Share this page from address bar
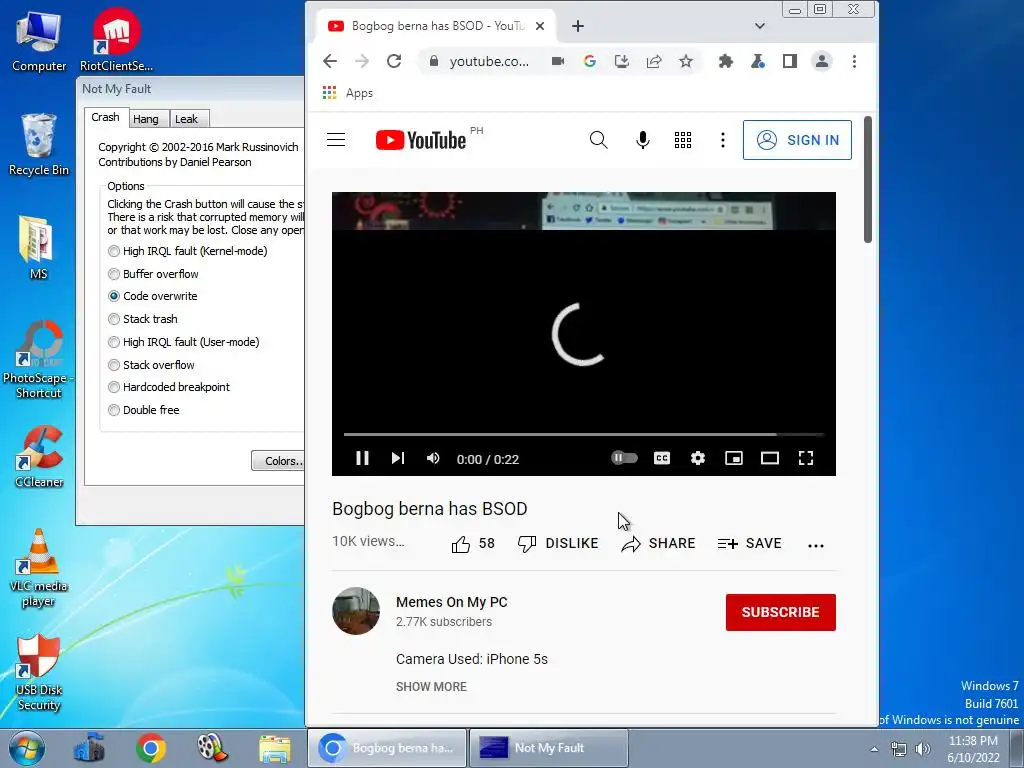Screen dimensions: 1024x768 click(654, 61)
